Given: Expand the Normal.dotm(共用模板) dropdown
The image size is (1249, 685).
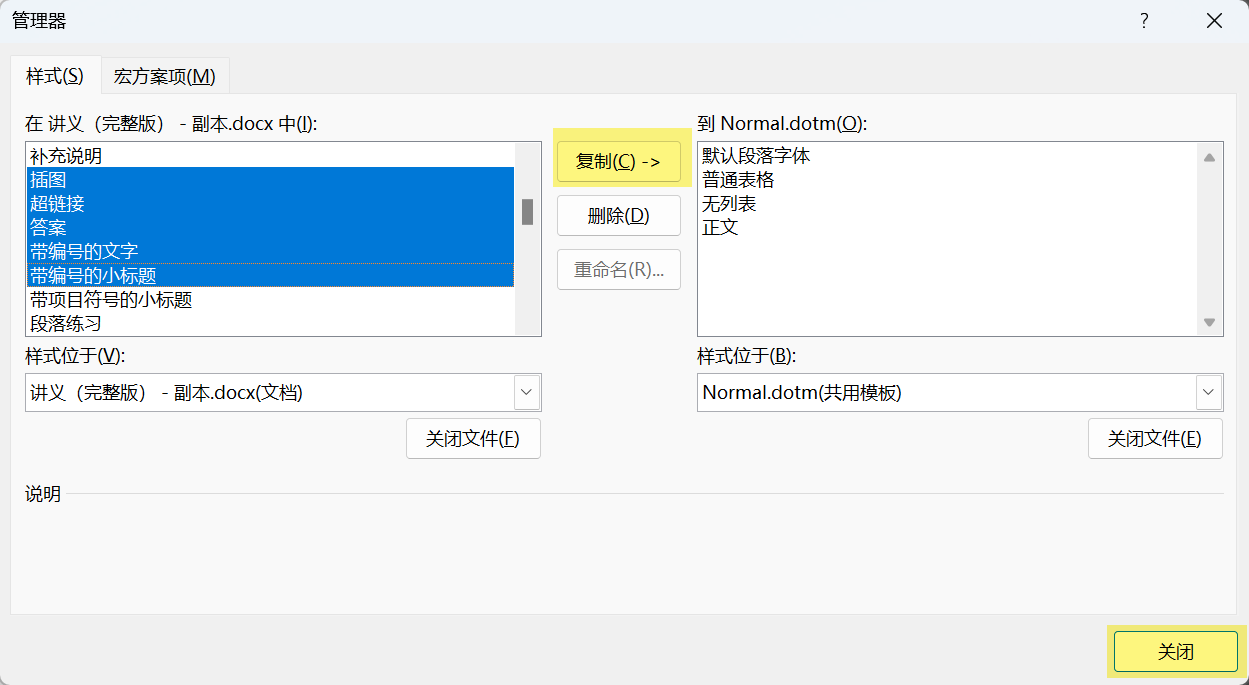Looking at the screenshot, I should pos(1209,392).
